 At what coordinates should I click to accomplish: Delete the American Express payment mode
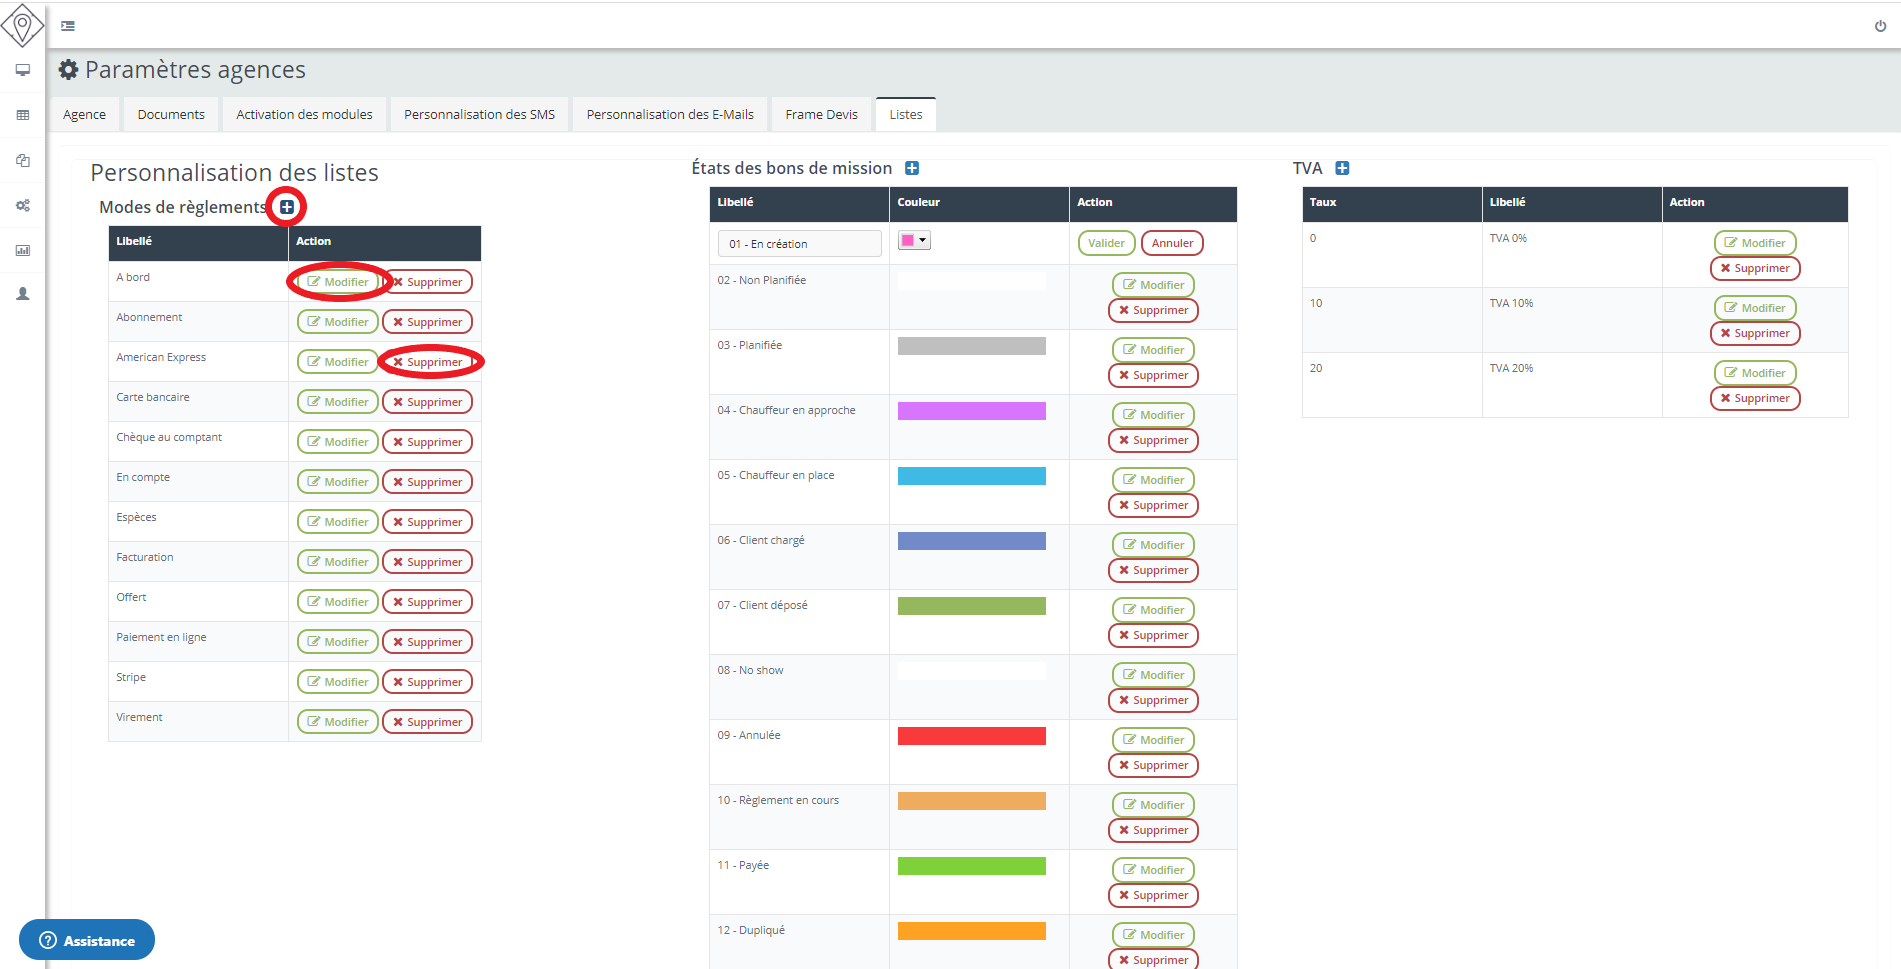tap(427, 362)
